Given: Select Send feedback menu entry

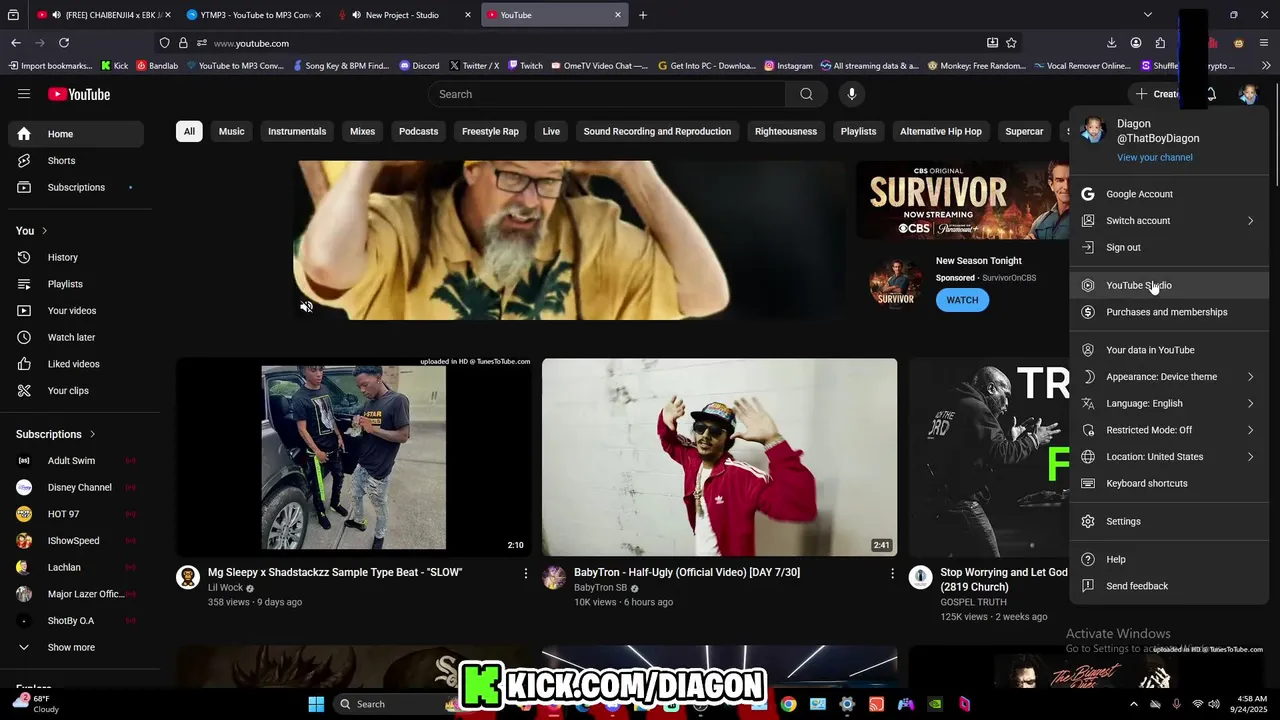Looking at the screenshot, I should click(1169, 586).
